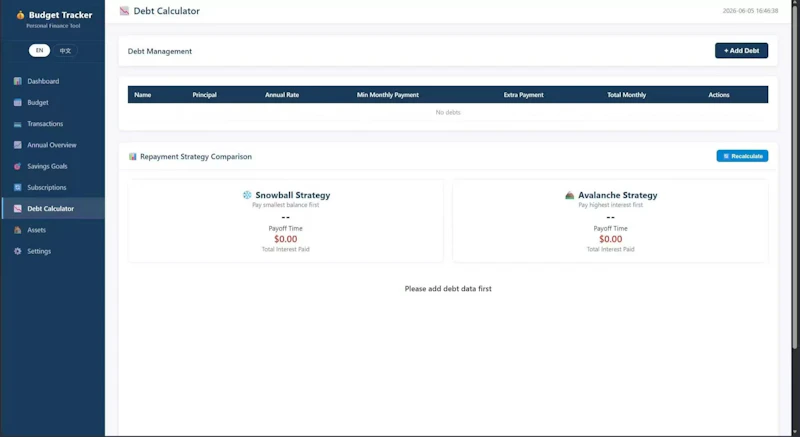Screen dimensions: 800x437
Task: Click Snowball Strategy $0.00 interest value
Action: pyautogui.click(x=286, y=239)
